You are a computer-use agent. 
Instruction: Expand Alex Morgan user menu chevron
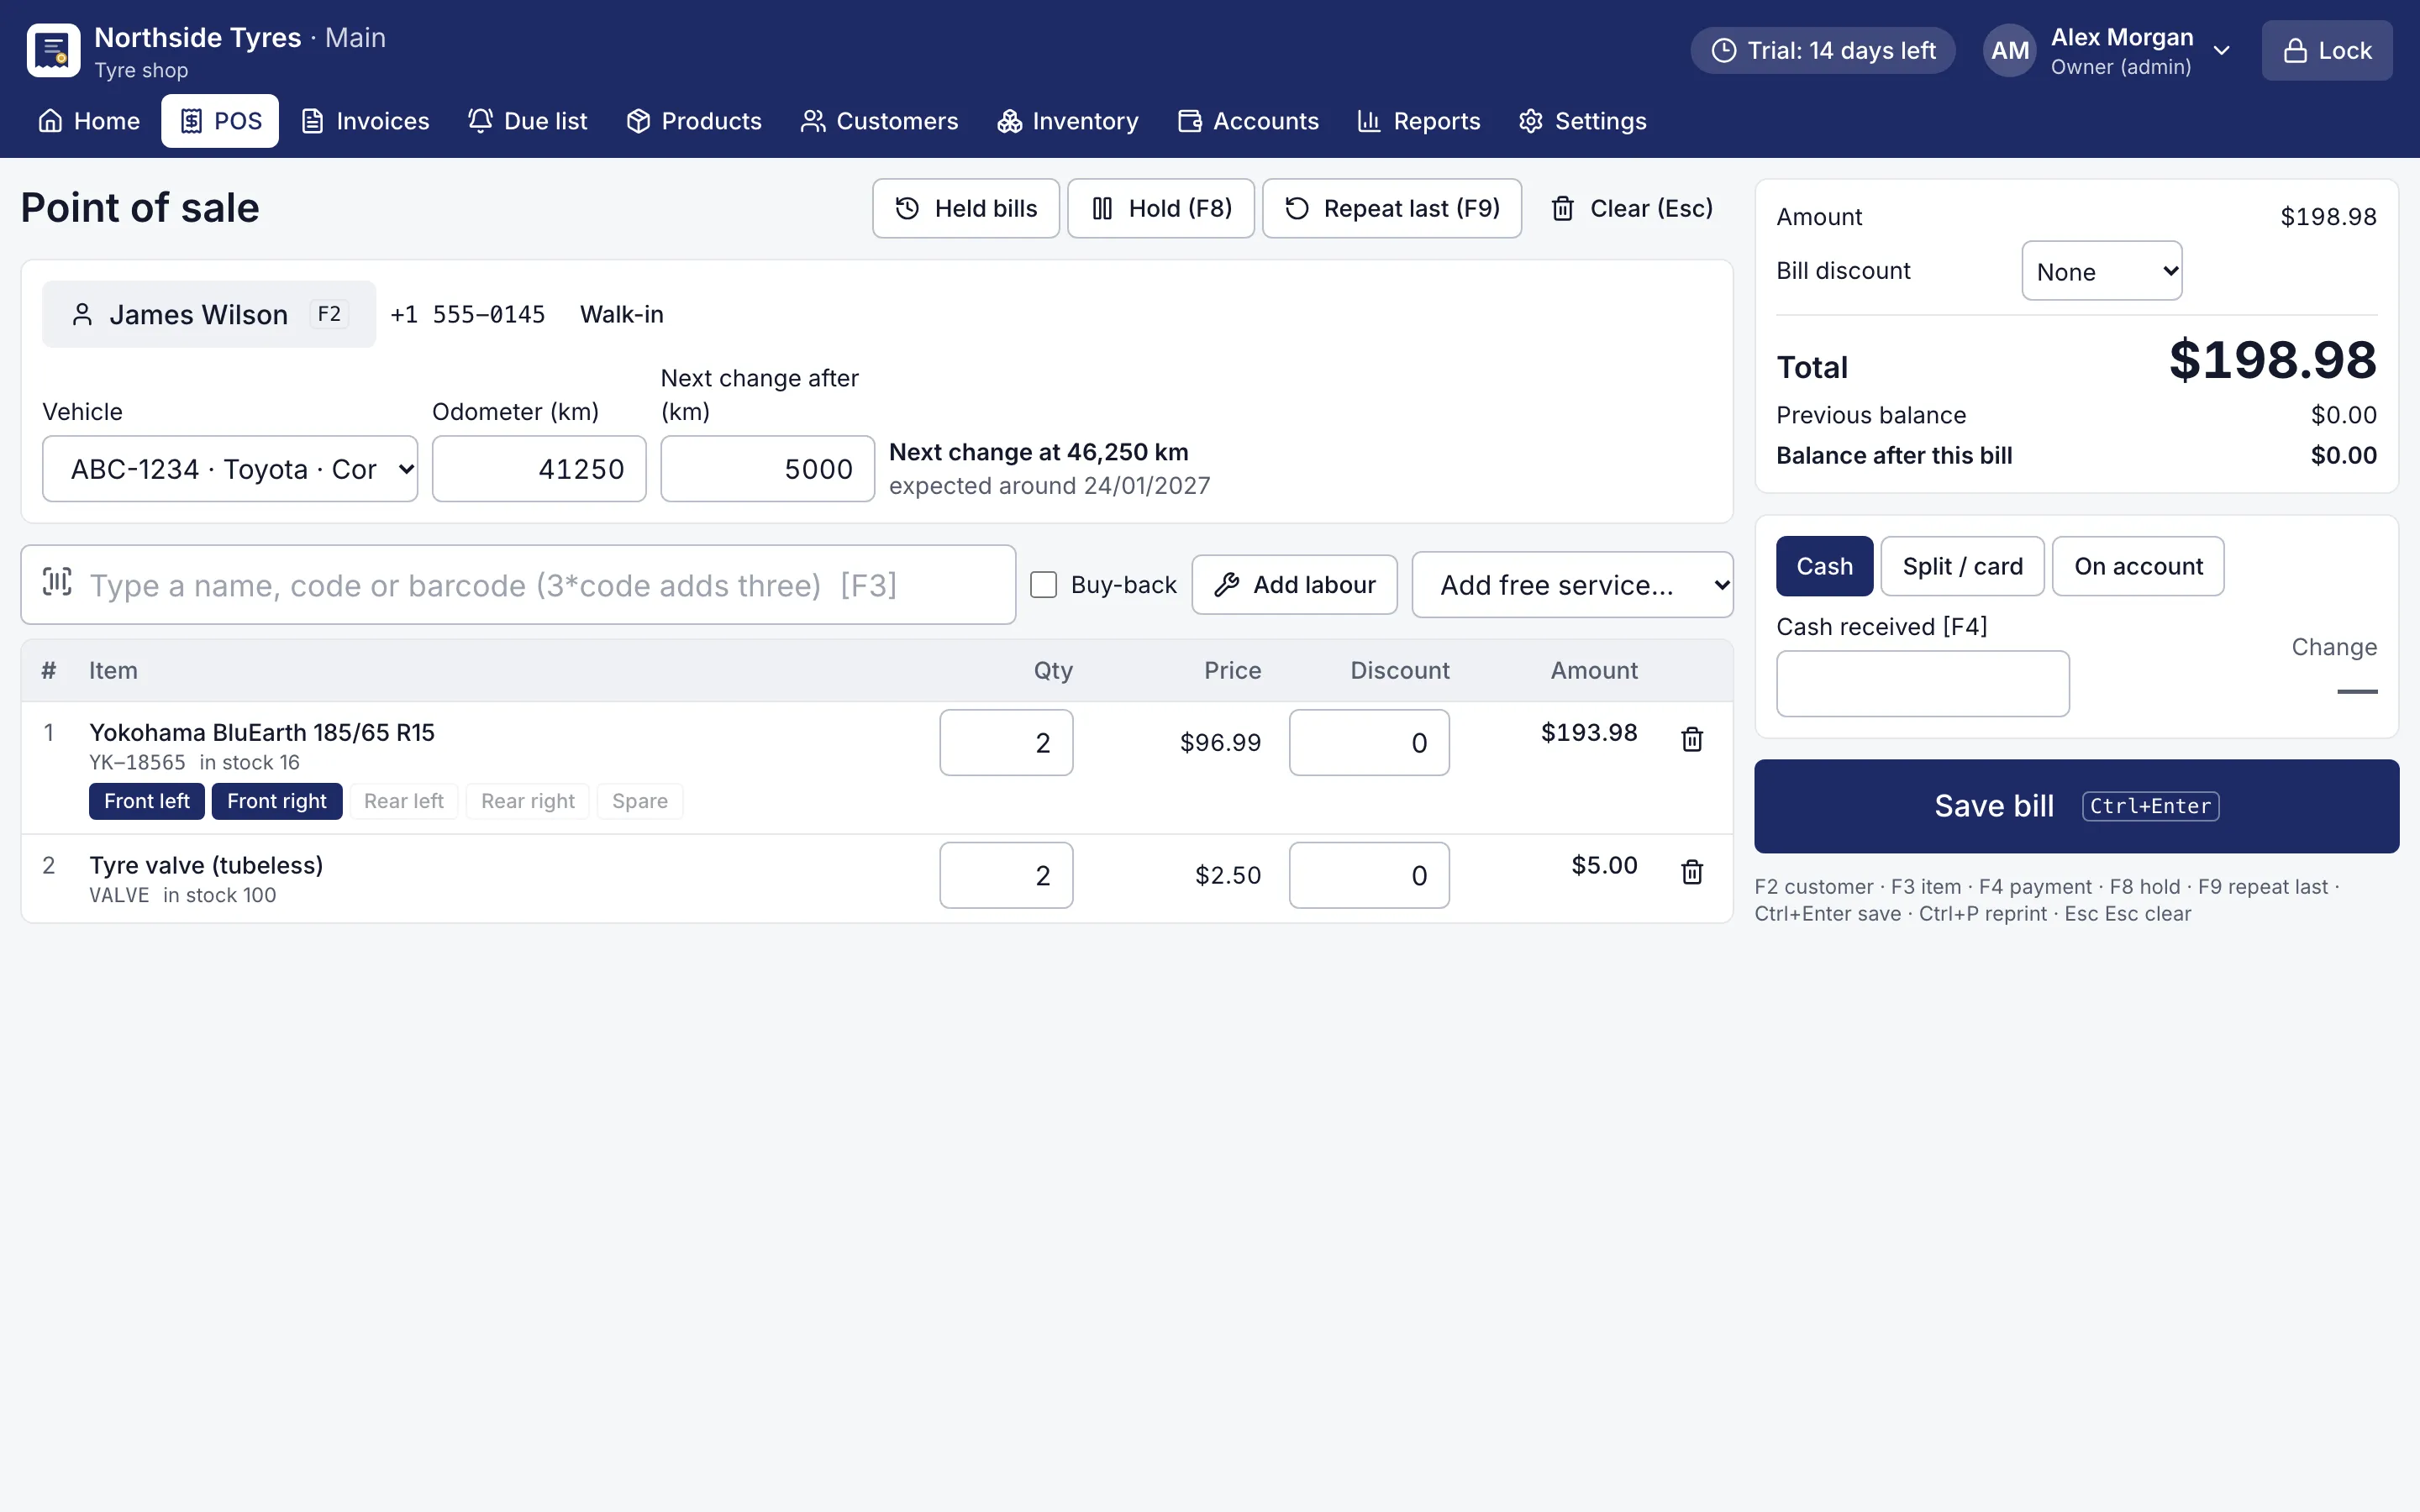pyautogui.click(x=2222, y=51)
